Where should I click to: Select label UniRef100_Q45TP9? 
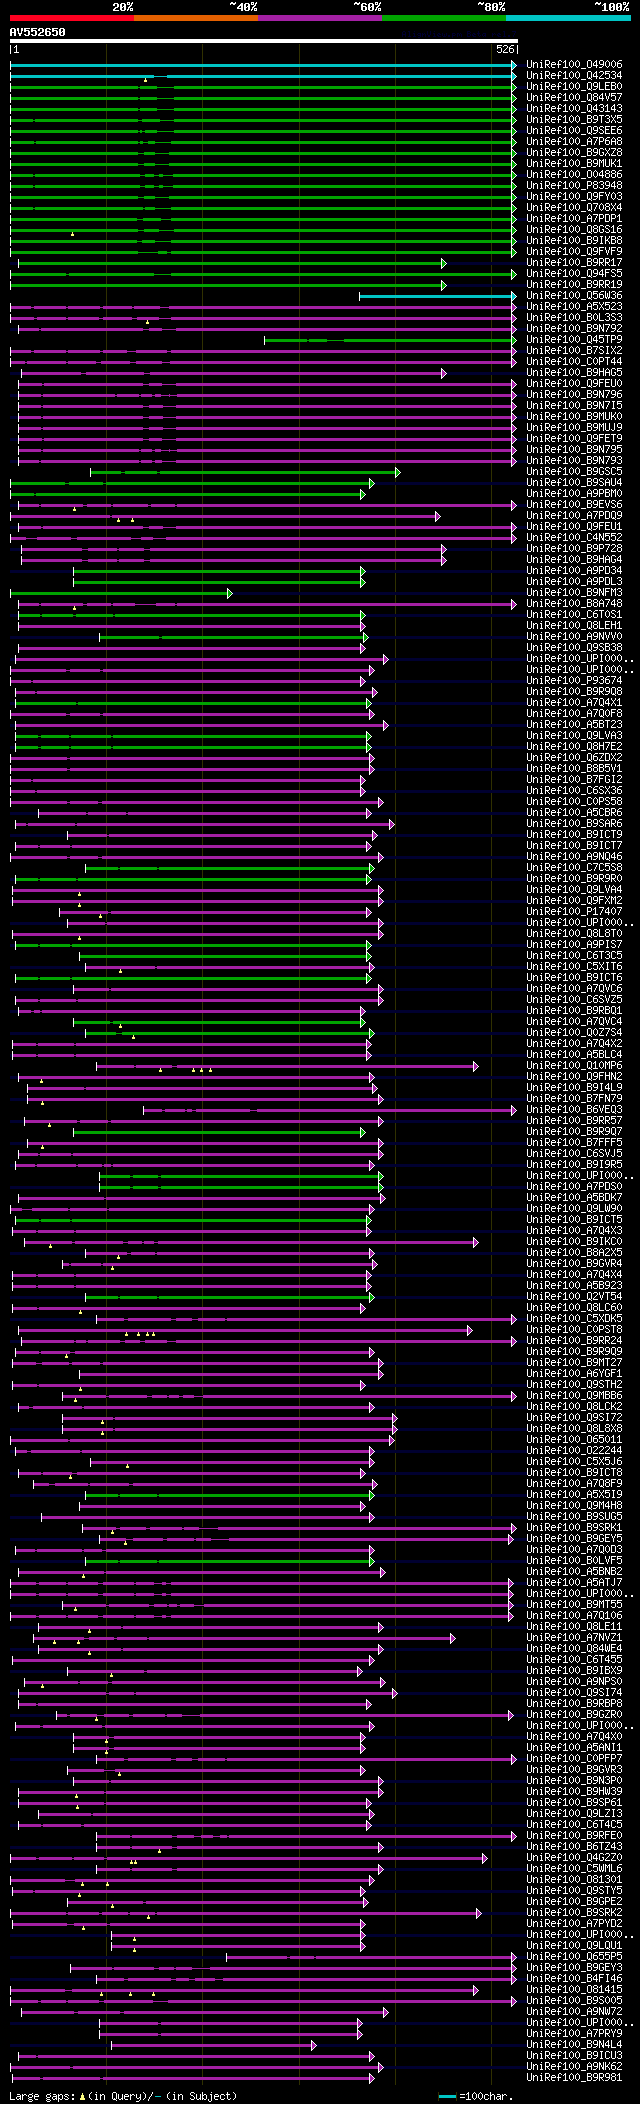[x=574, y=340]
